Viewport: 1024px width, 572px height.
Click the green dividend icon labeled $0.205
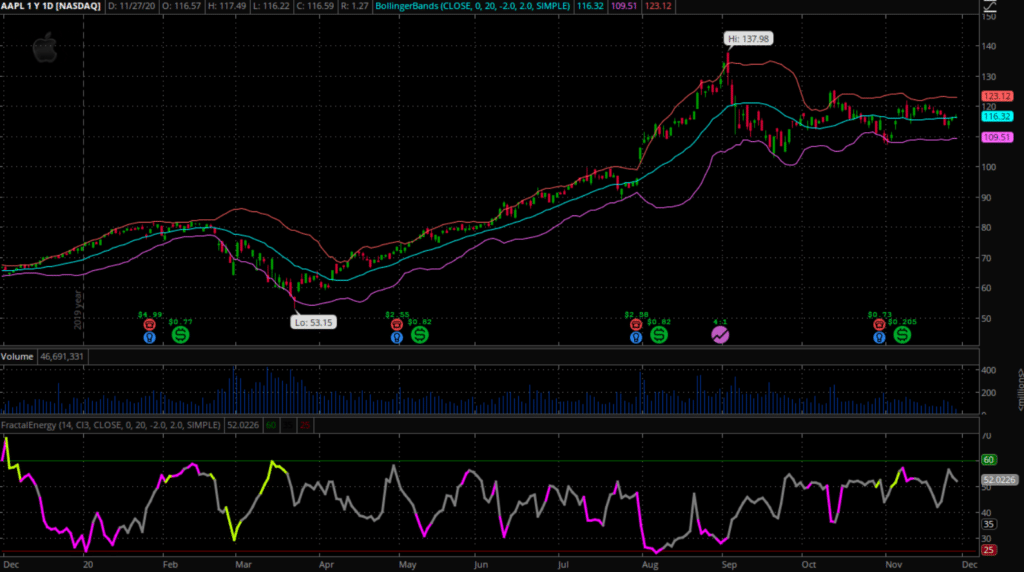(902, 335)
